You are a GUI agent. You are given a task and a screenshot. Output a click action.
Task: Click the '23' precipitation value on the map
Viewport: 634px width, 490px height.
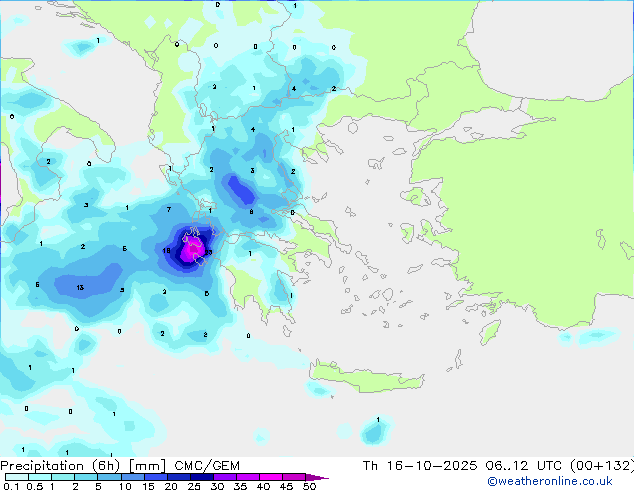tap(208, 252)
